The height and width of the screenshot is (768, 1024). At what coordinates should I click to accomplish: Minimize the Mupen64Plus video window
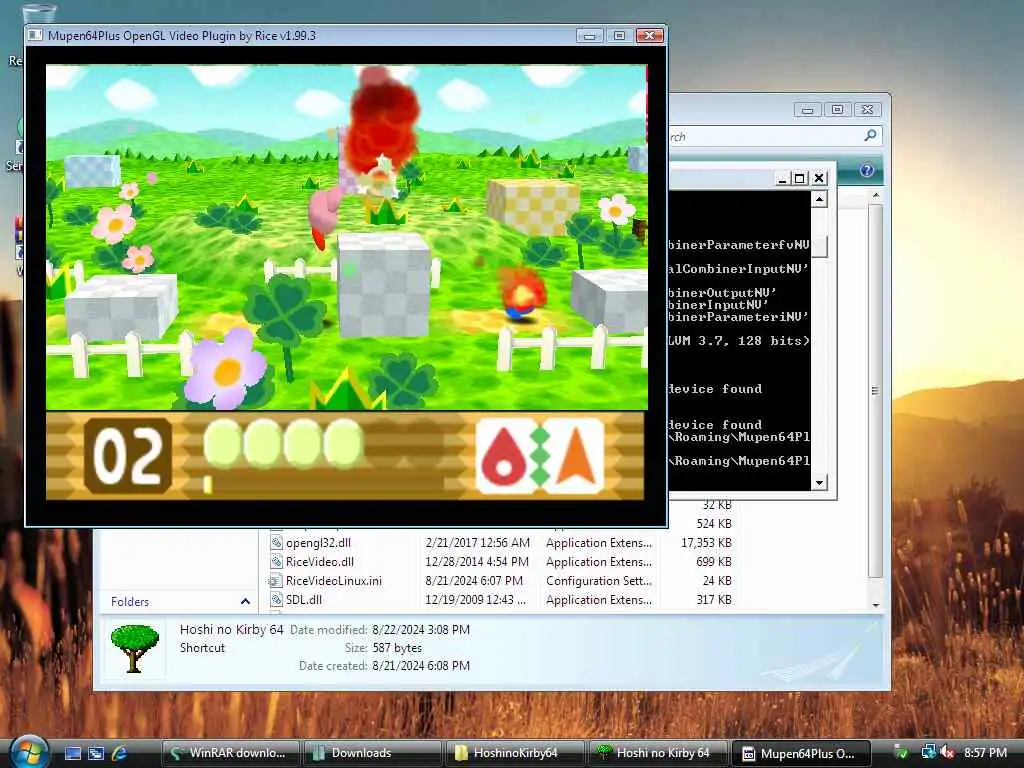589,35
